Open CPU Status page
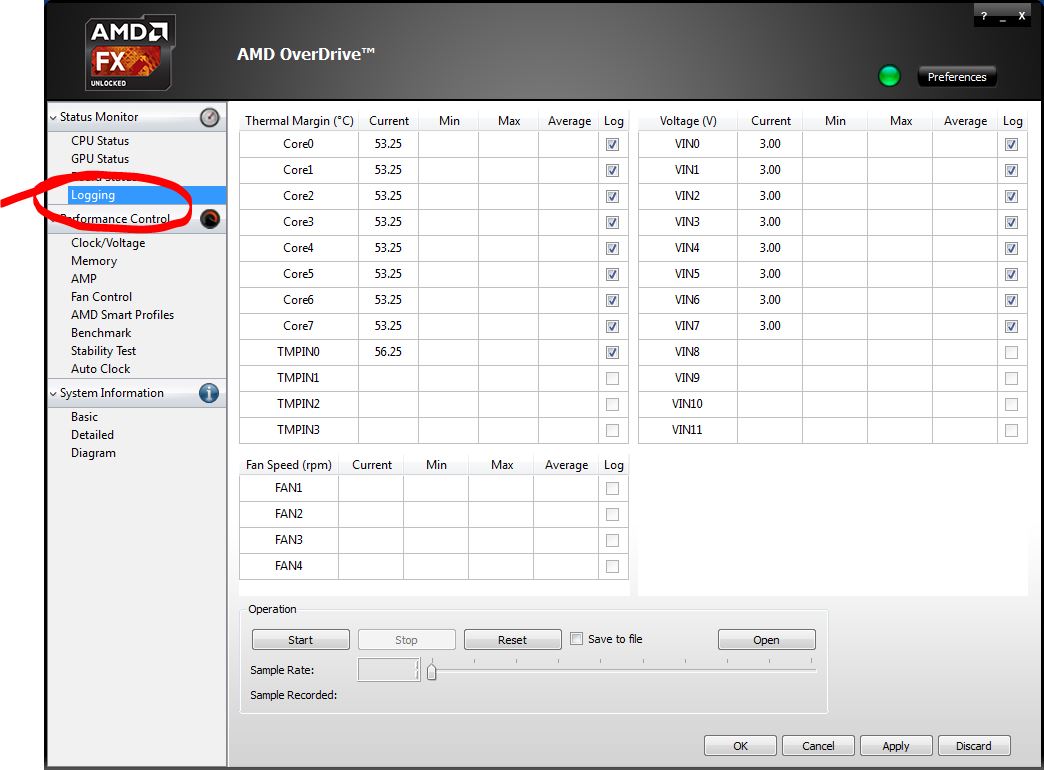The height and width of the screenshot is (770, 1044). pyautogui.click(x=100, y=141)
